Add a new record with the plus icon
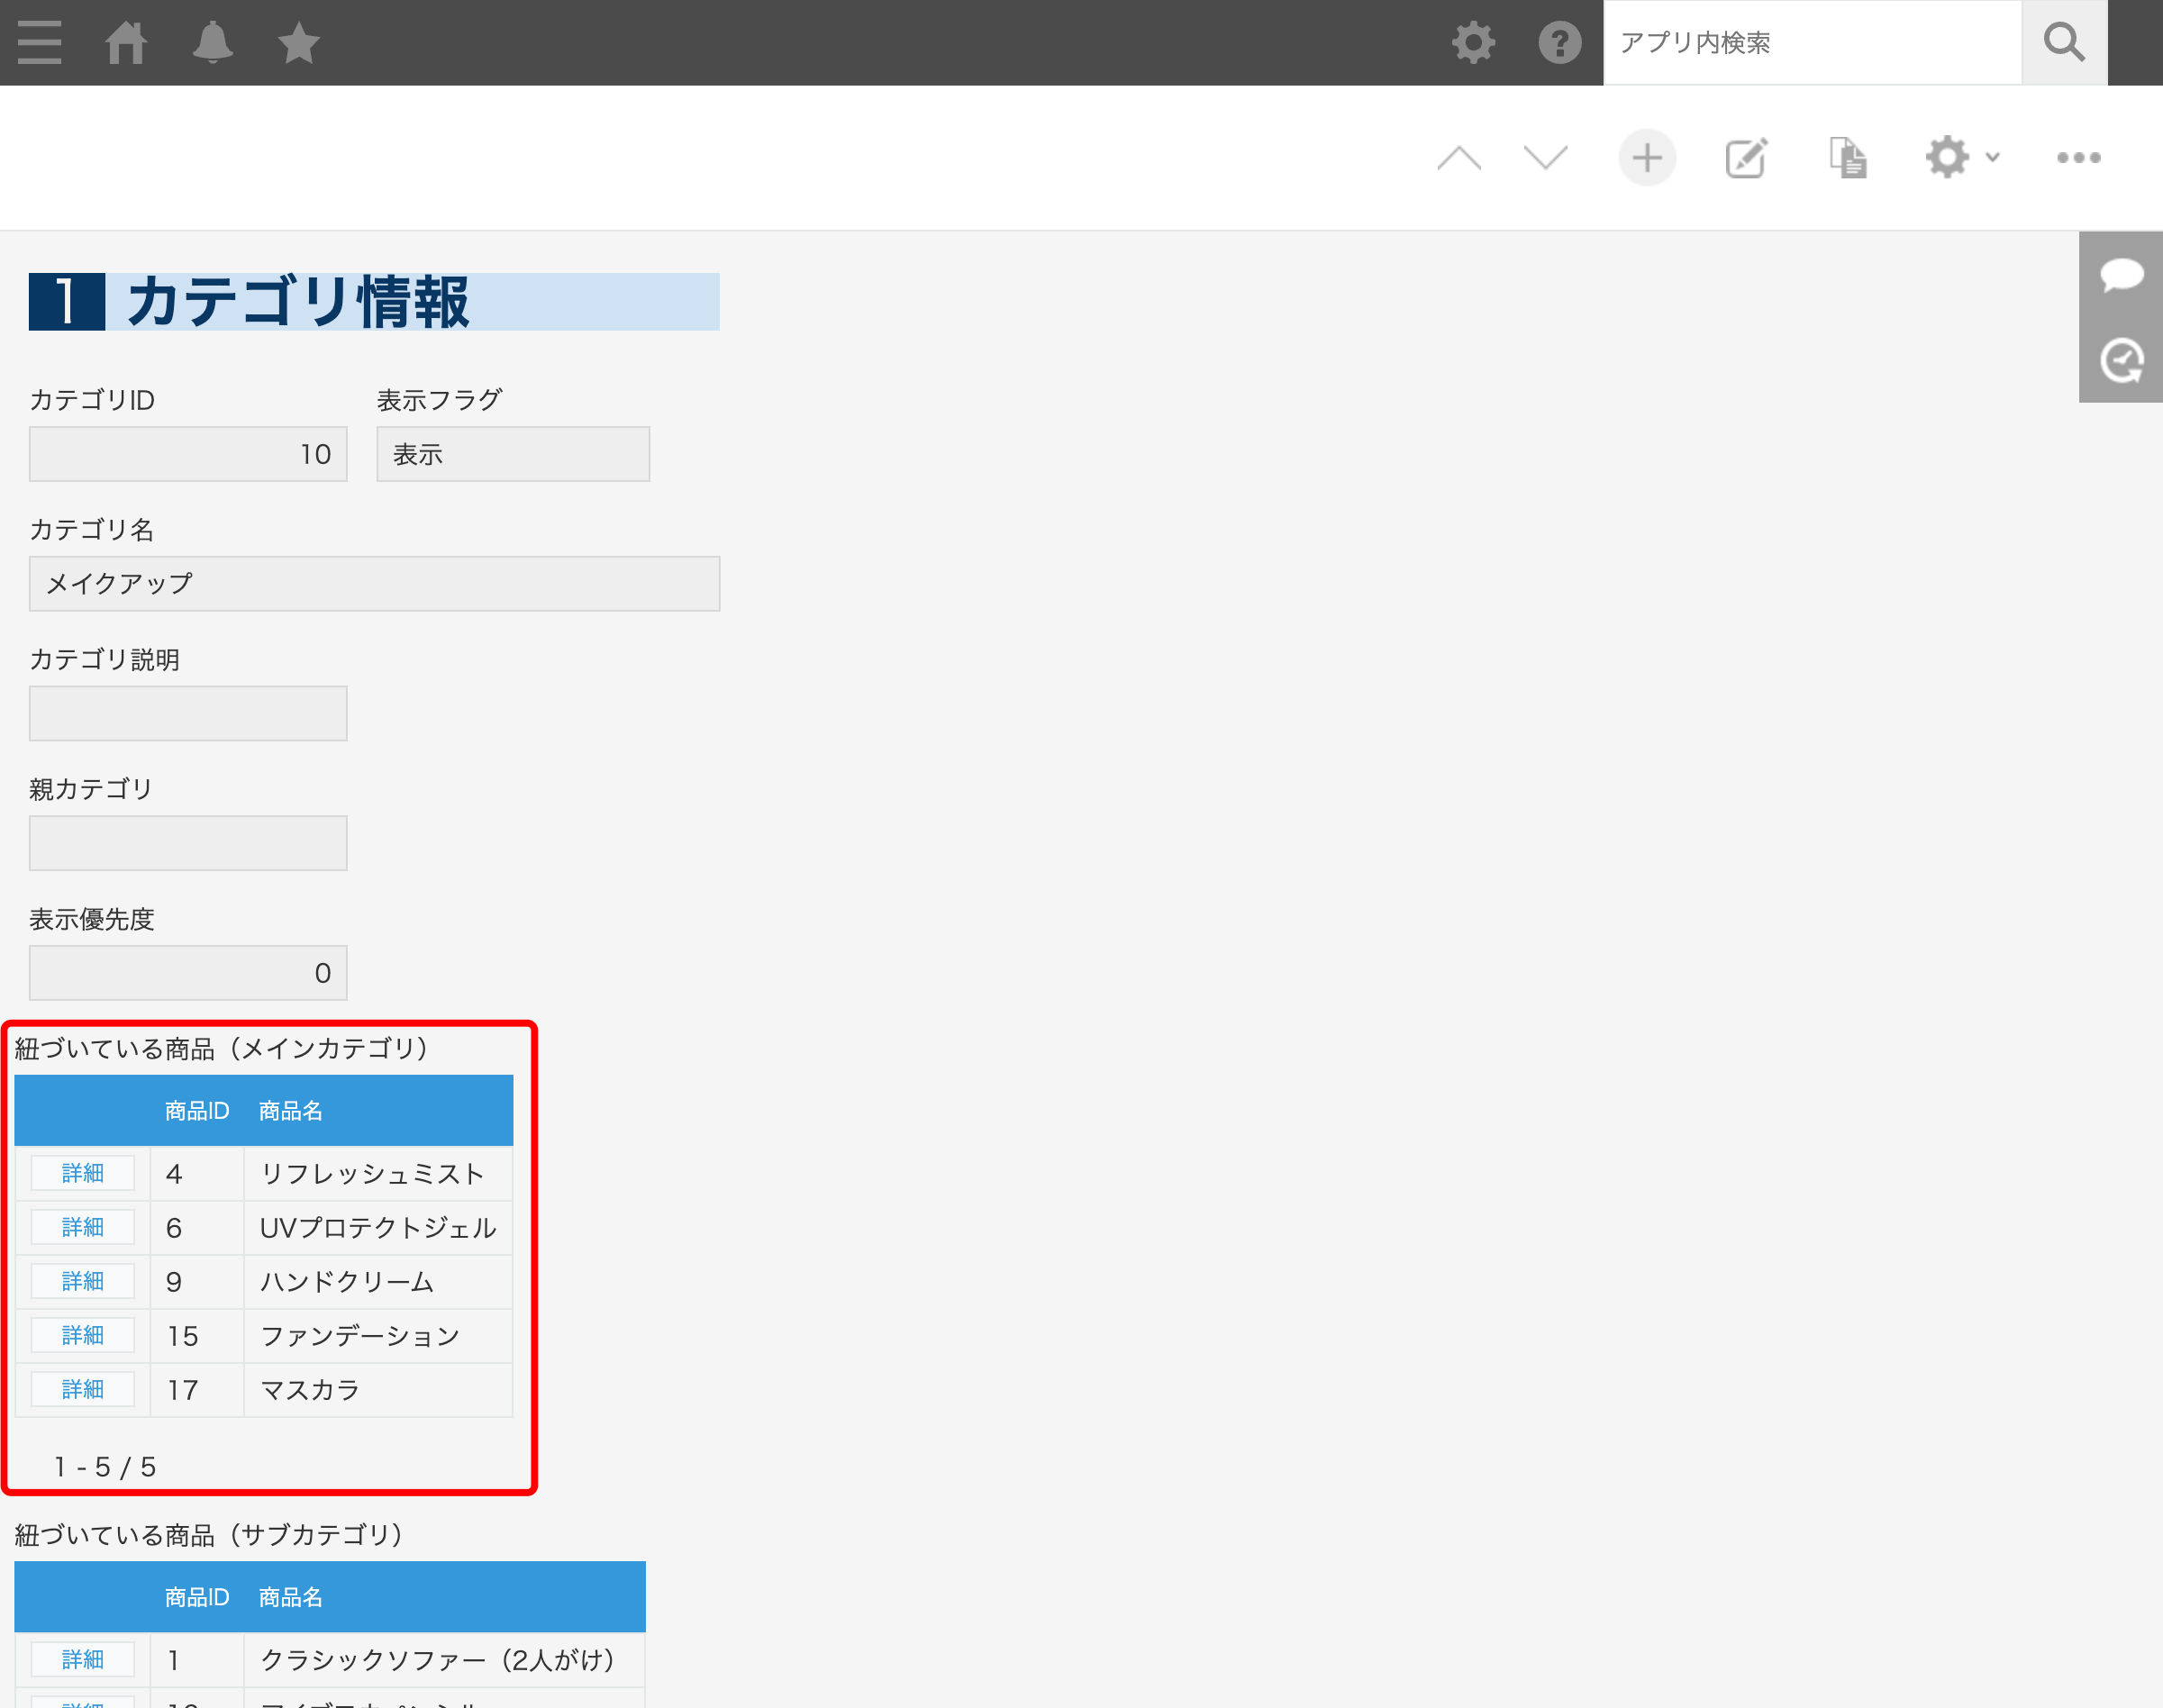The height and width of the screenshot is (1708, 2163). pyautogui.click(x=1647, y=157)
